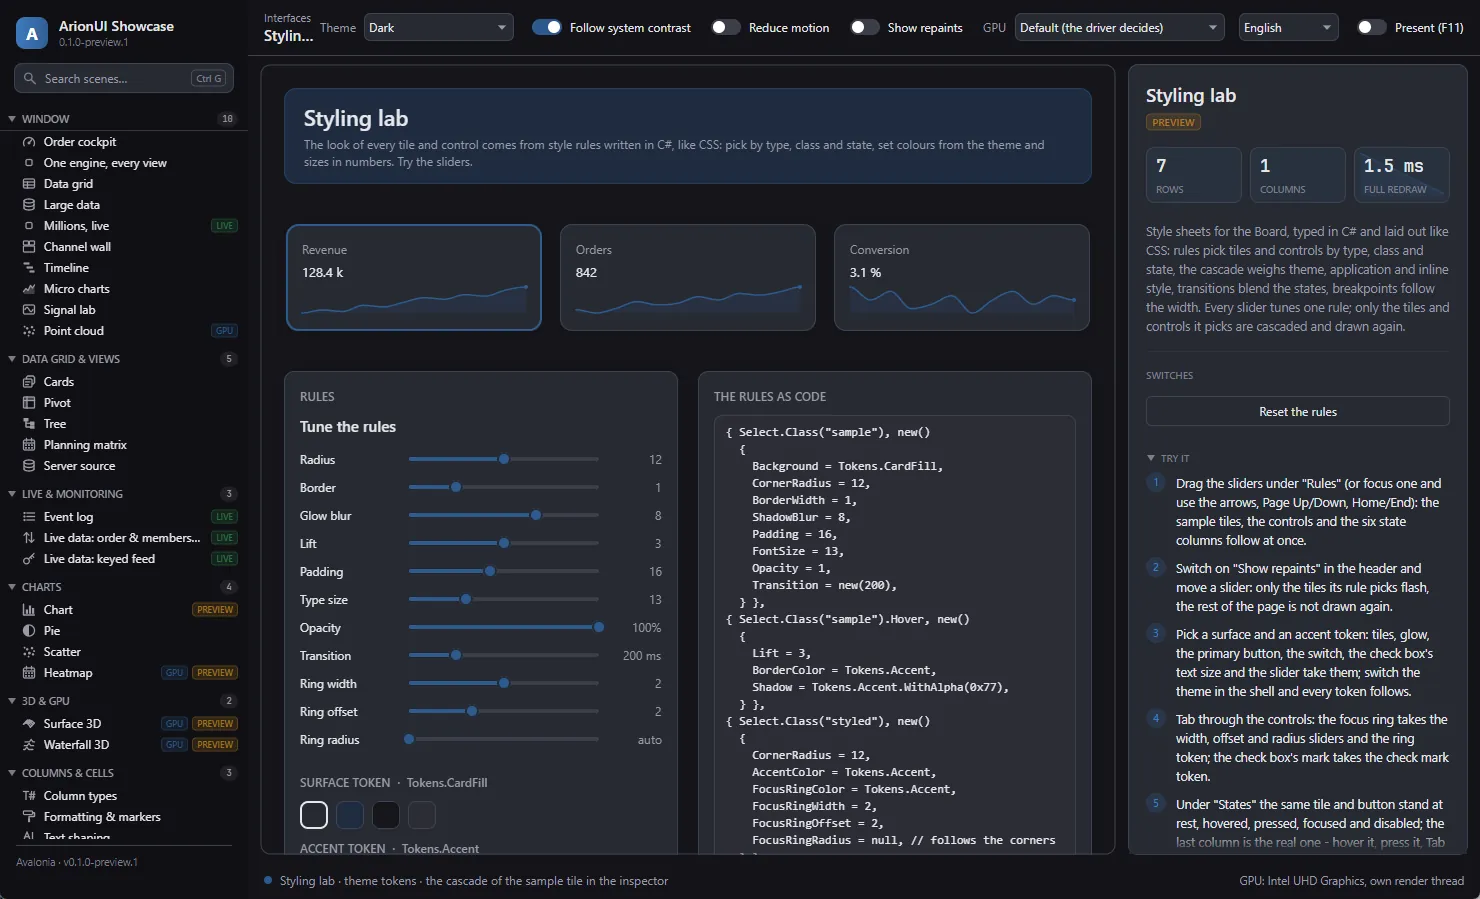
Task: Click the Channel wall icon
Action: click(29, 247)
